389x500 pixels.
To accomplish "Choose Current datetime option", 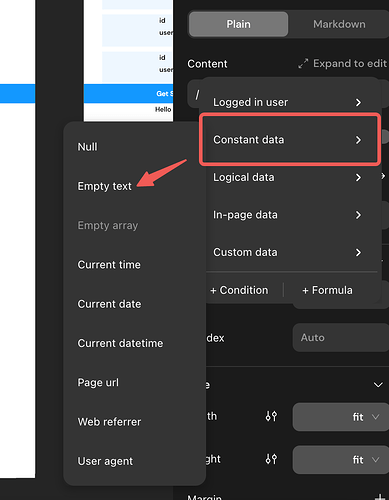I will pyautogui.click(x=120, y=343).
